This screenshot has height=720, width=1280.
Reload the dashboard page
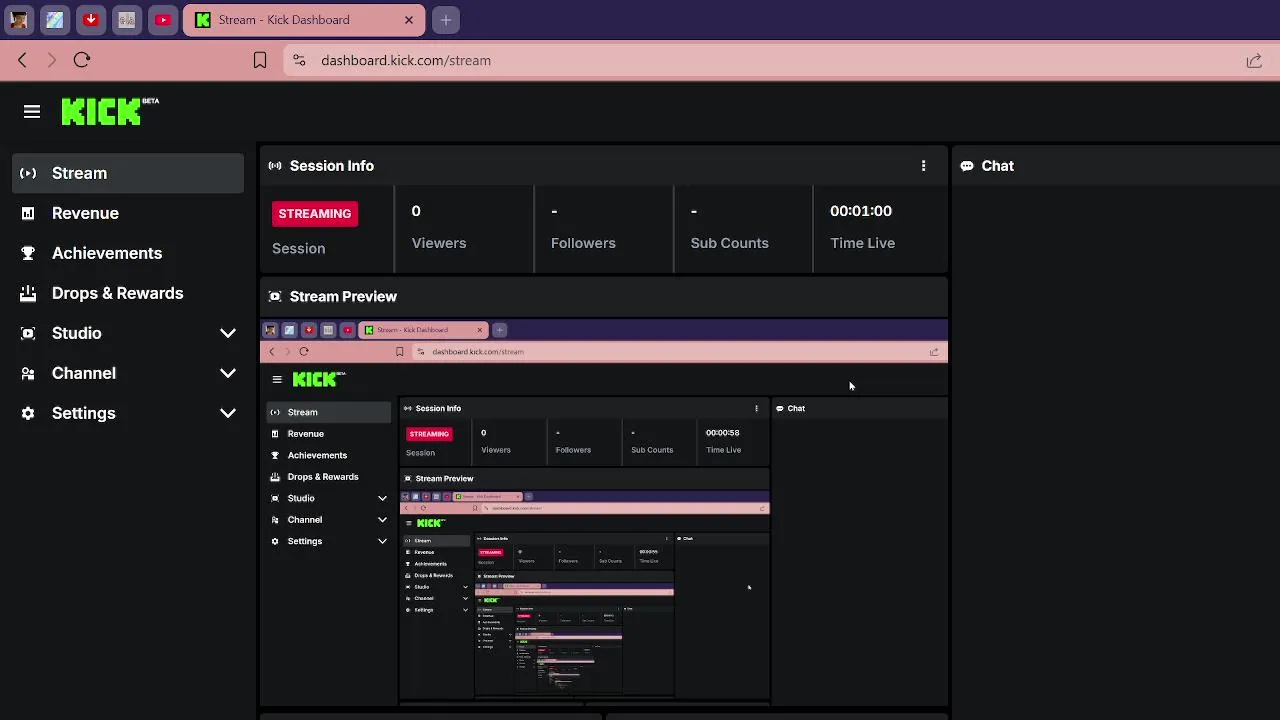point(82,60)
